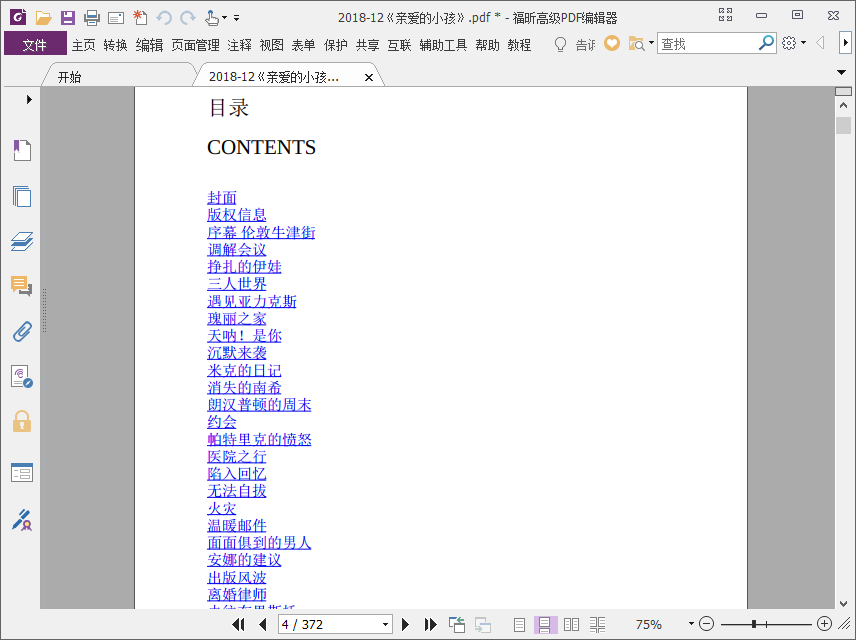Jump to 米克的日记 chapter link
Screen dimensions: 856x640
point(244,370)
